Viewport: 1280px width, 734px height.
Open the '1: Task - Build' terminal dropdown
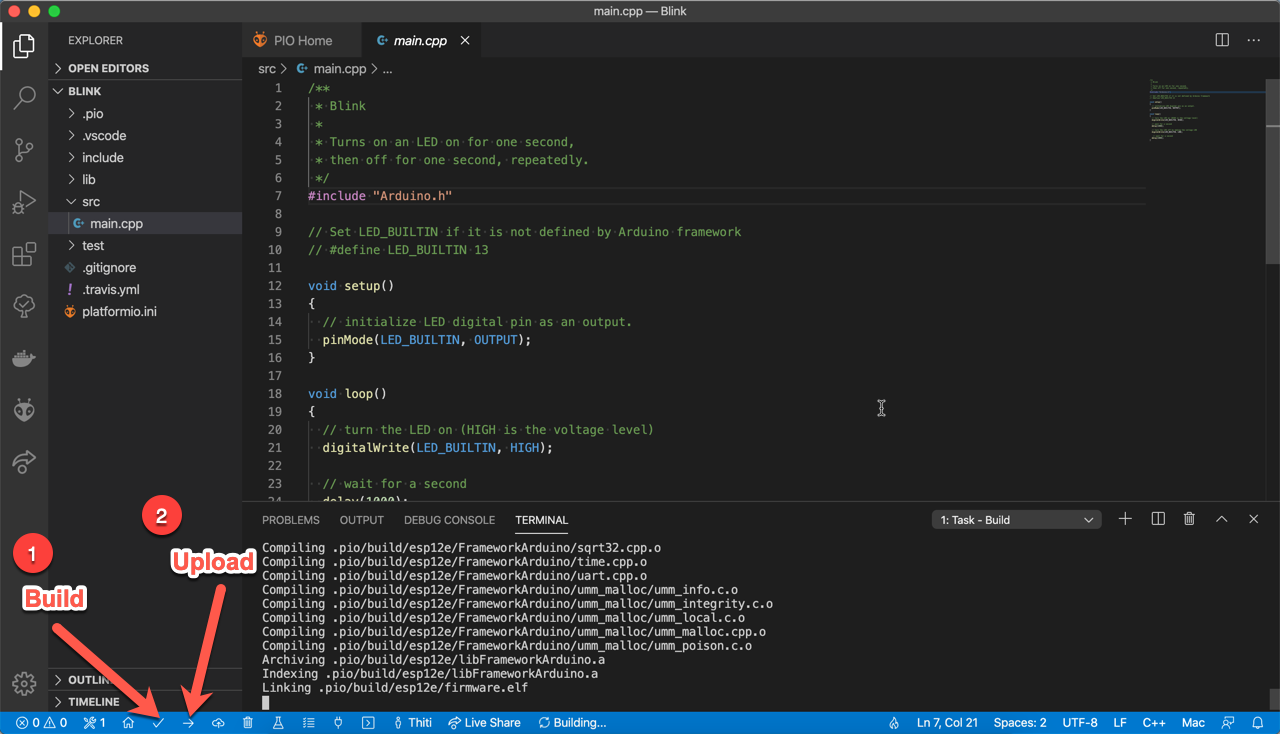1016,520
